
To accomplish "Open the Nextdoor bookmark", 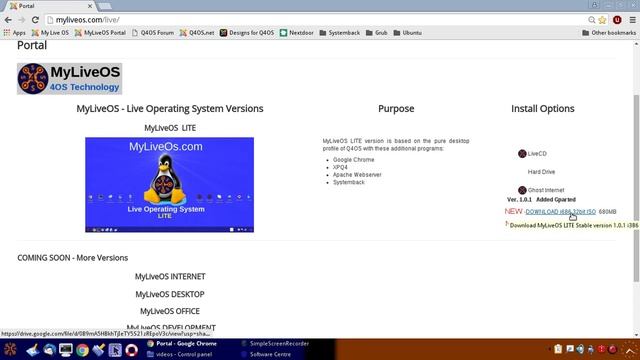I will pos(297,33).
